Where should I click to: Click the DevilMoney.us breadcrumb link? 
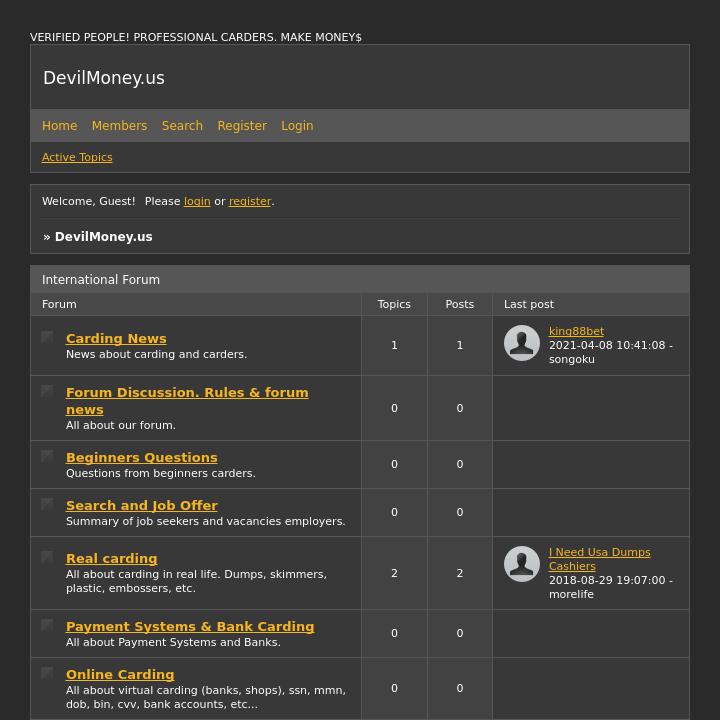[x=103, y=237]
